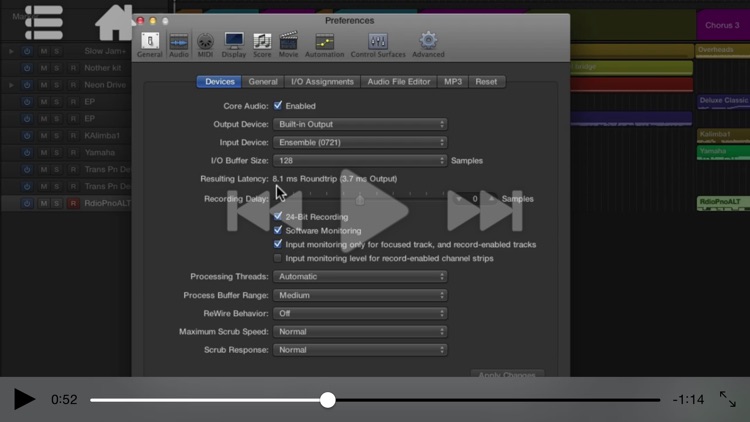Click the video progress scrubber knob
Image resolution: width=750 pixels, height=422 pixels.
coord(328,400)
